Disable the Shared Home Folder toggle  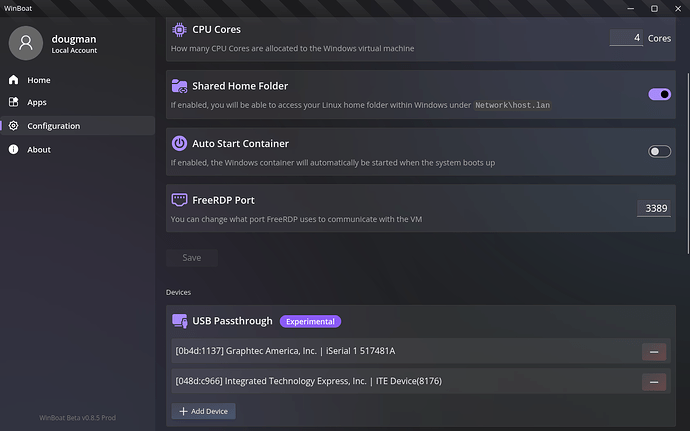(x=660, y=94)
